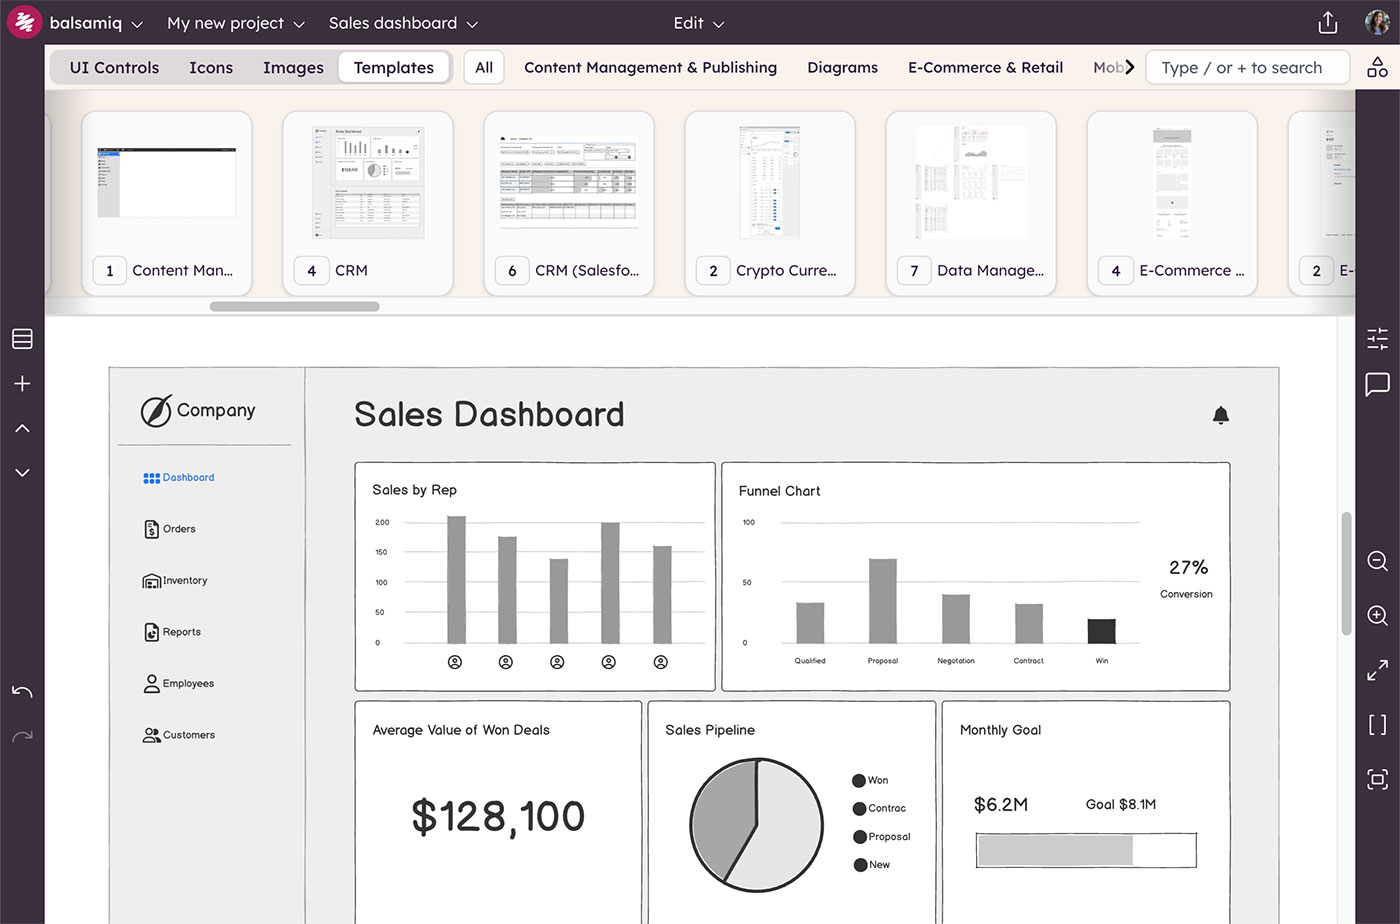Switch to the UI Controls tab
1400x924 pixels.
pos(114,68)
